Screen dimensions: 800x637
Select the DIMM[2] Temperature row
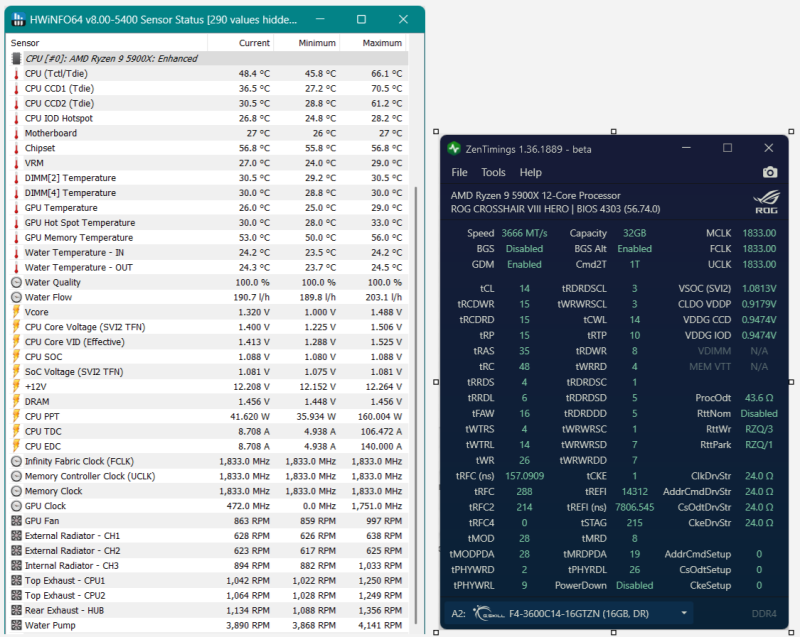click(x=208, y=178)
